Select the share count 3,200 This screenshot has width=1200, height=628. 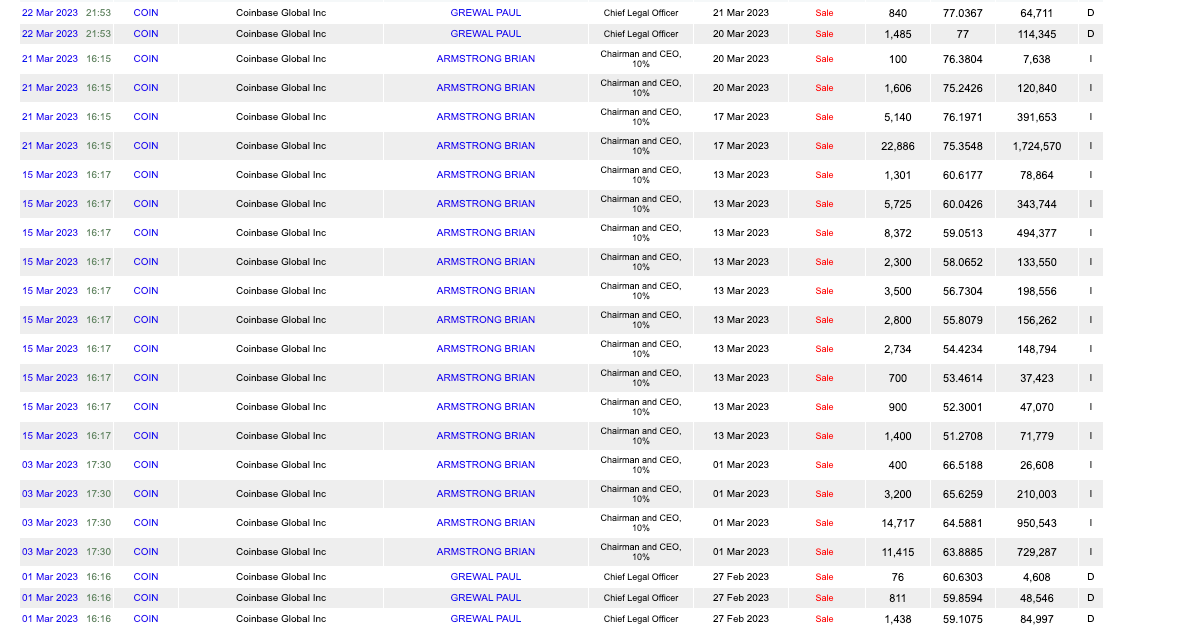pos(898,494)
